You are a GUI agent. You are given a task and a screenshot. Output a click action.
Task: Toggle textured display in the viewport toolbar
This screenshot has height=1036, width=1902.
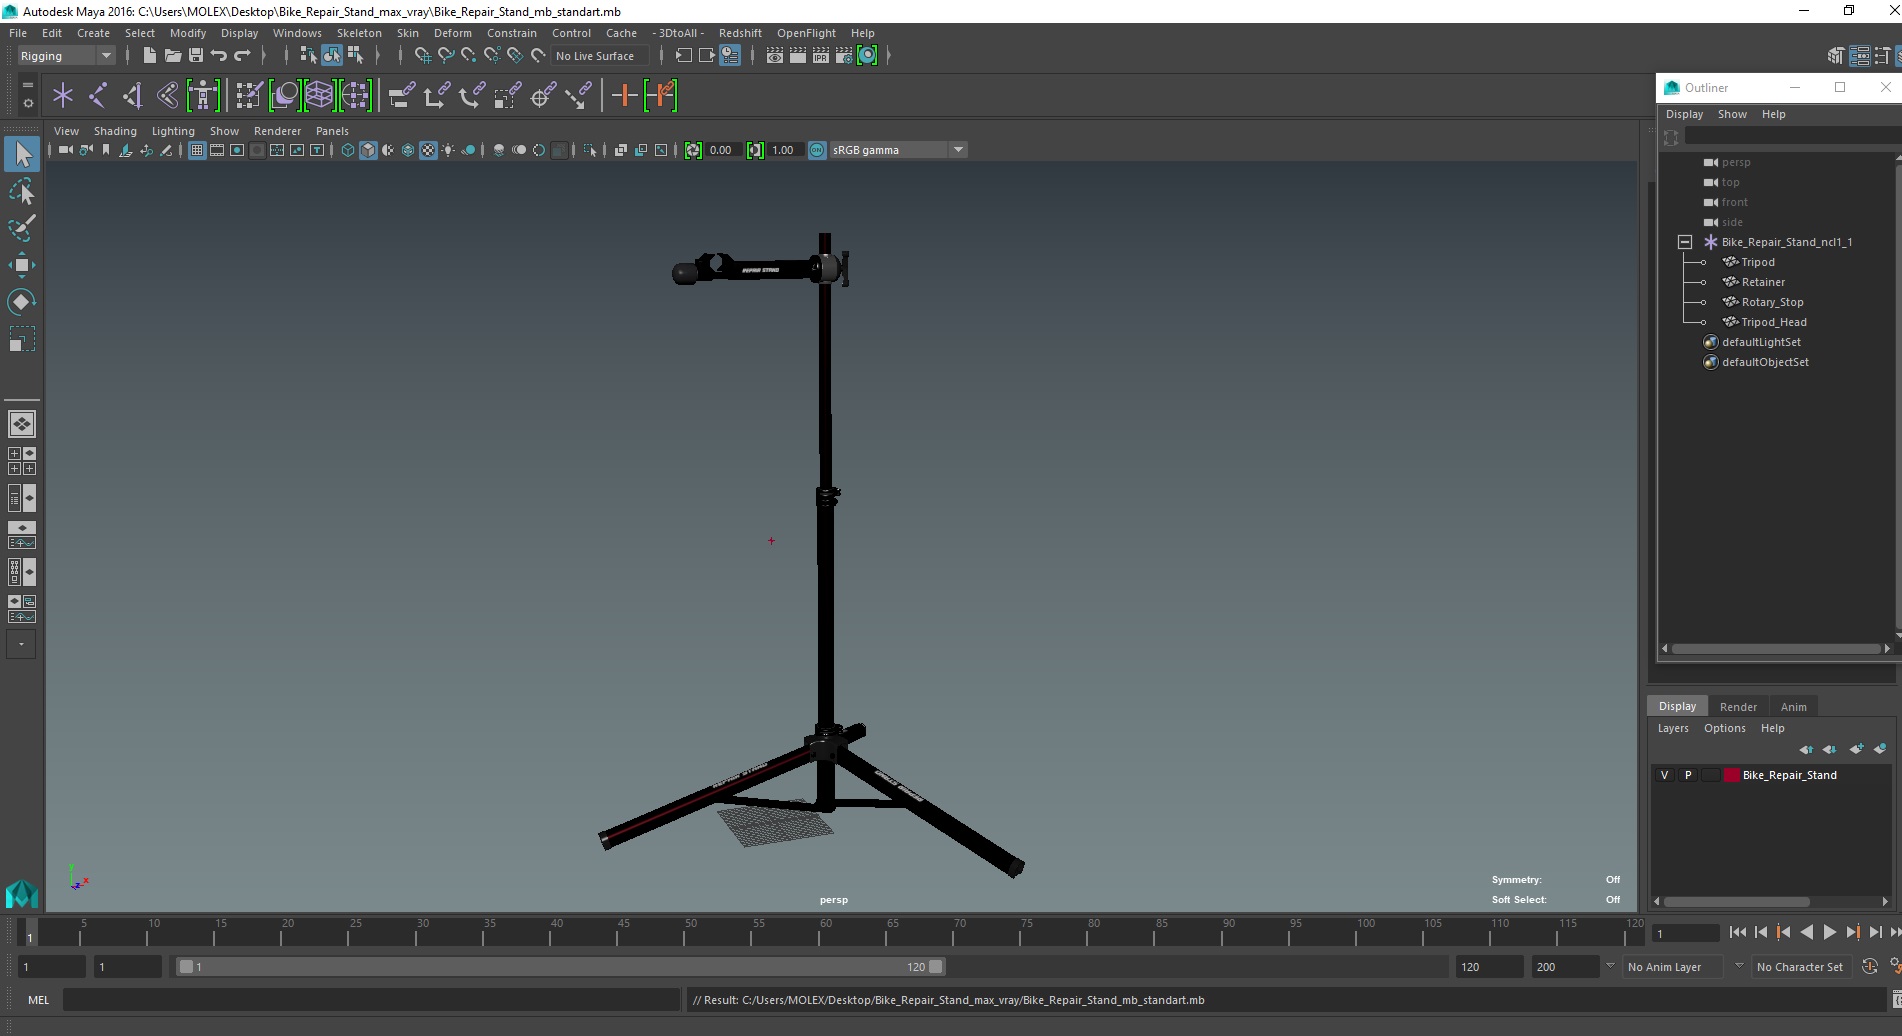click(428, 150)
